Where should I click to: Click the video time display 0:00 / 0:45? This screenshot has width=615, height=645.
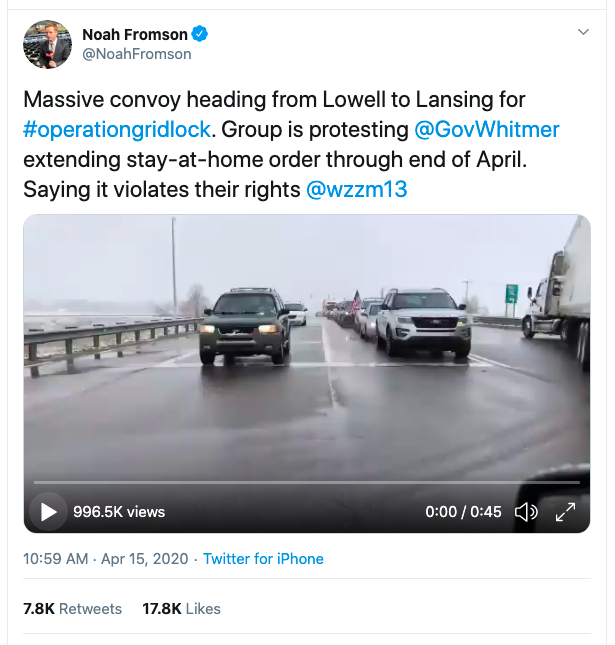pos(463,512)
